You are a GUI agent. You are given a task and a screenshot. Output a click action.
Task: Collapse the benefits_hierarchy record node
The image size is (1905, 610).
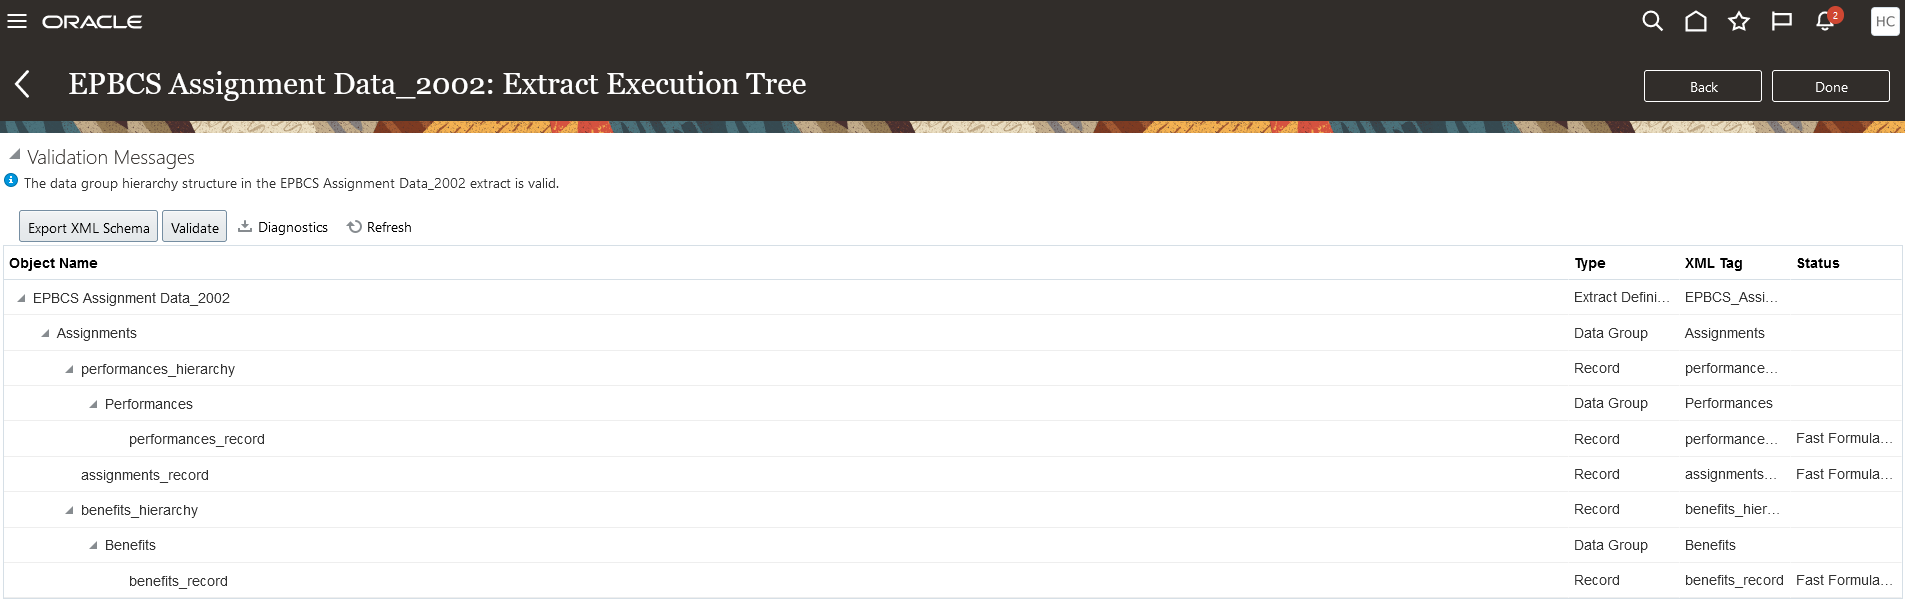tap(67, 510)
